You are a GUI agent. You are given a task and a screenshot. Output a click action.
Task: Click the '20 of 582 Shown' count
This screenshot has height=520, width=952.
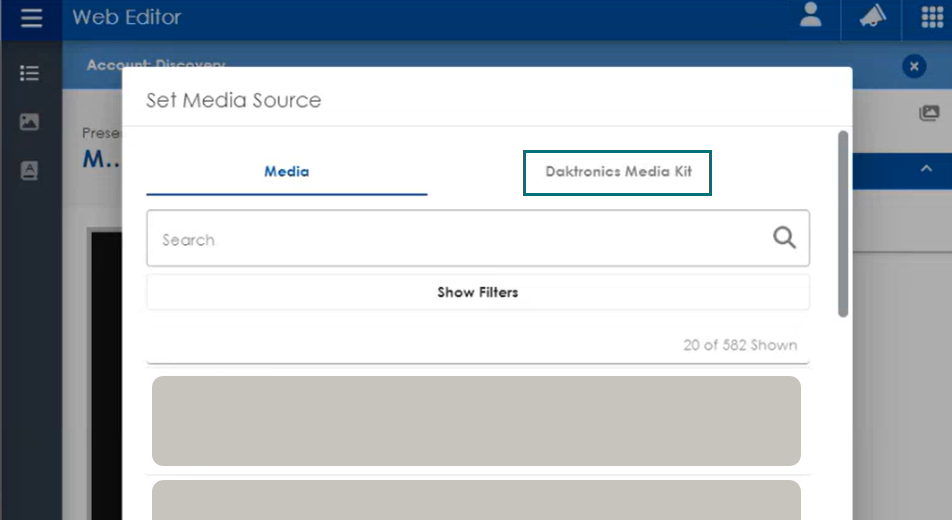pyautogui.click(x=740, y=345)
